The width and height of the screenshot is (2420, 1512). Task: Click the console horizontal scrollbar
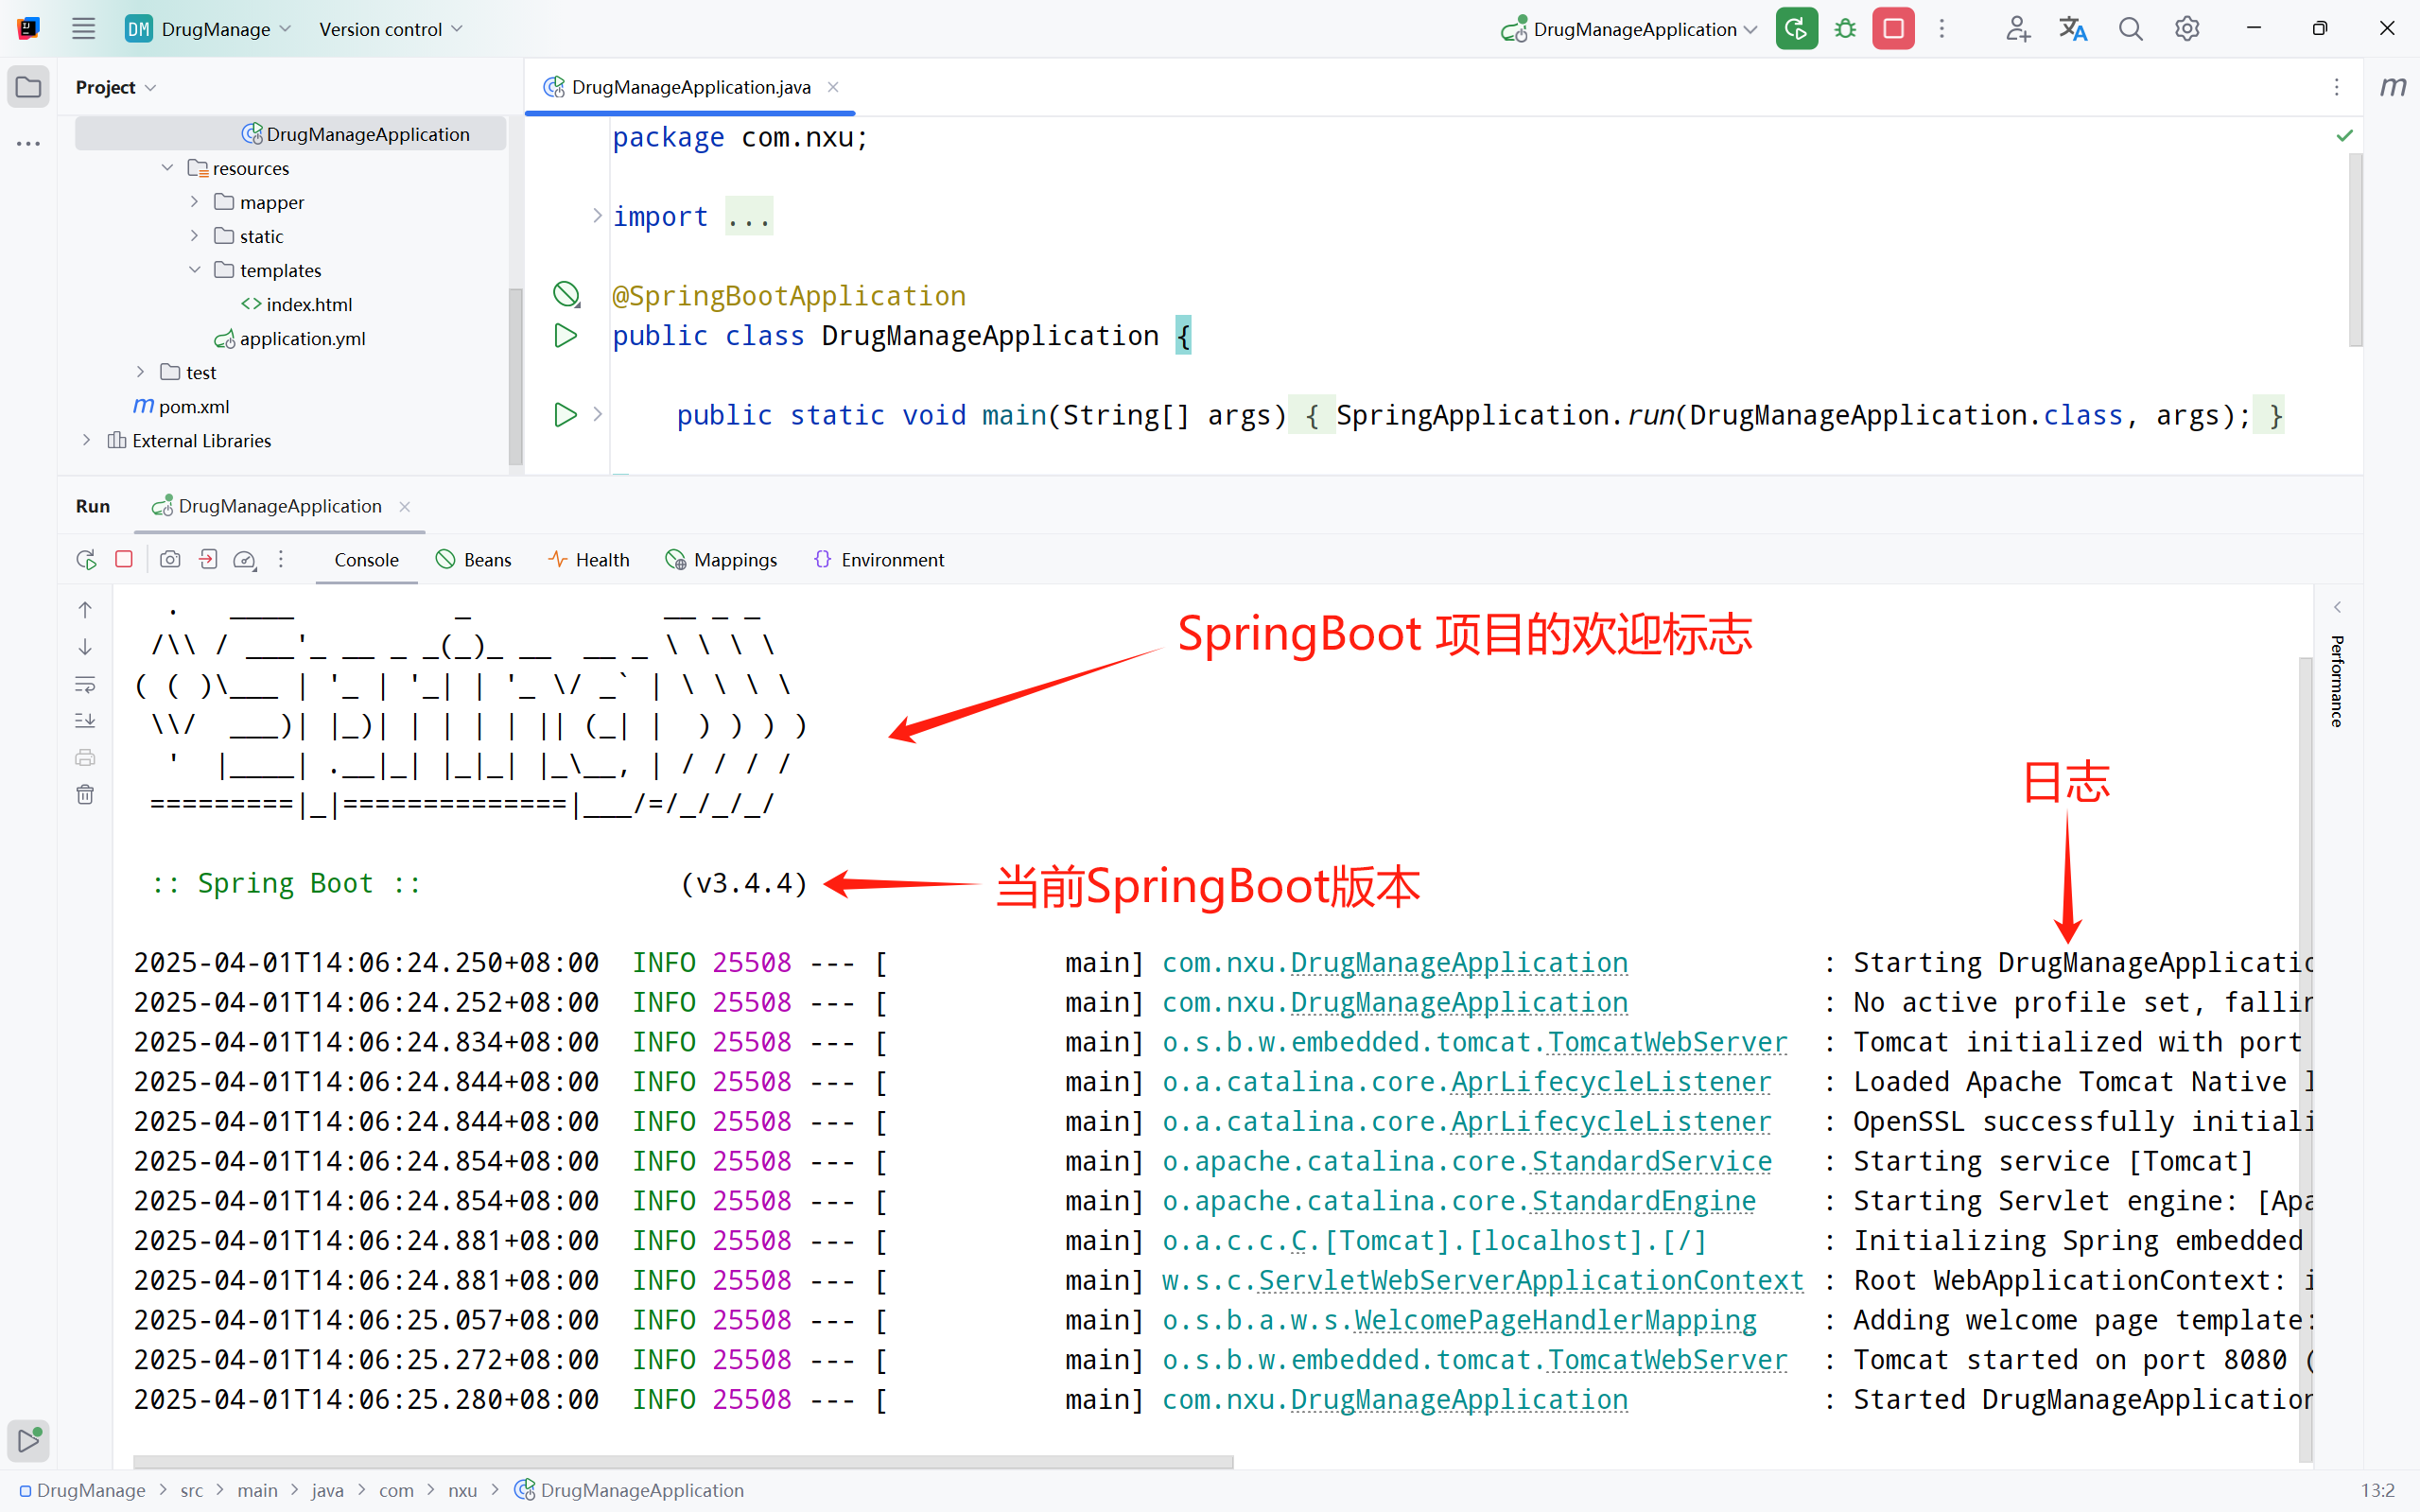point(682,1461)
